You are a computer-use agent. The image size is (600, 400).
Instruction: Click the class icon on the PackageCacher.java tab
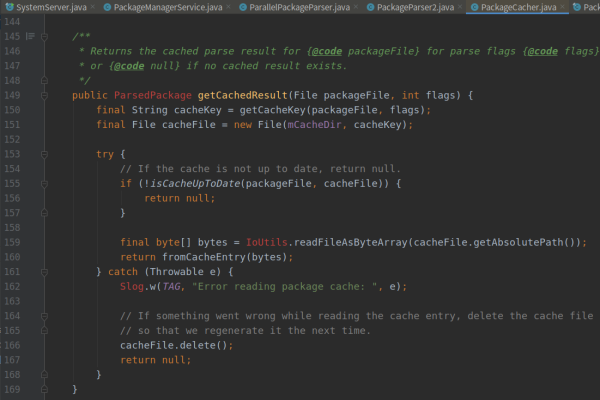click(473, 7)
